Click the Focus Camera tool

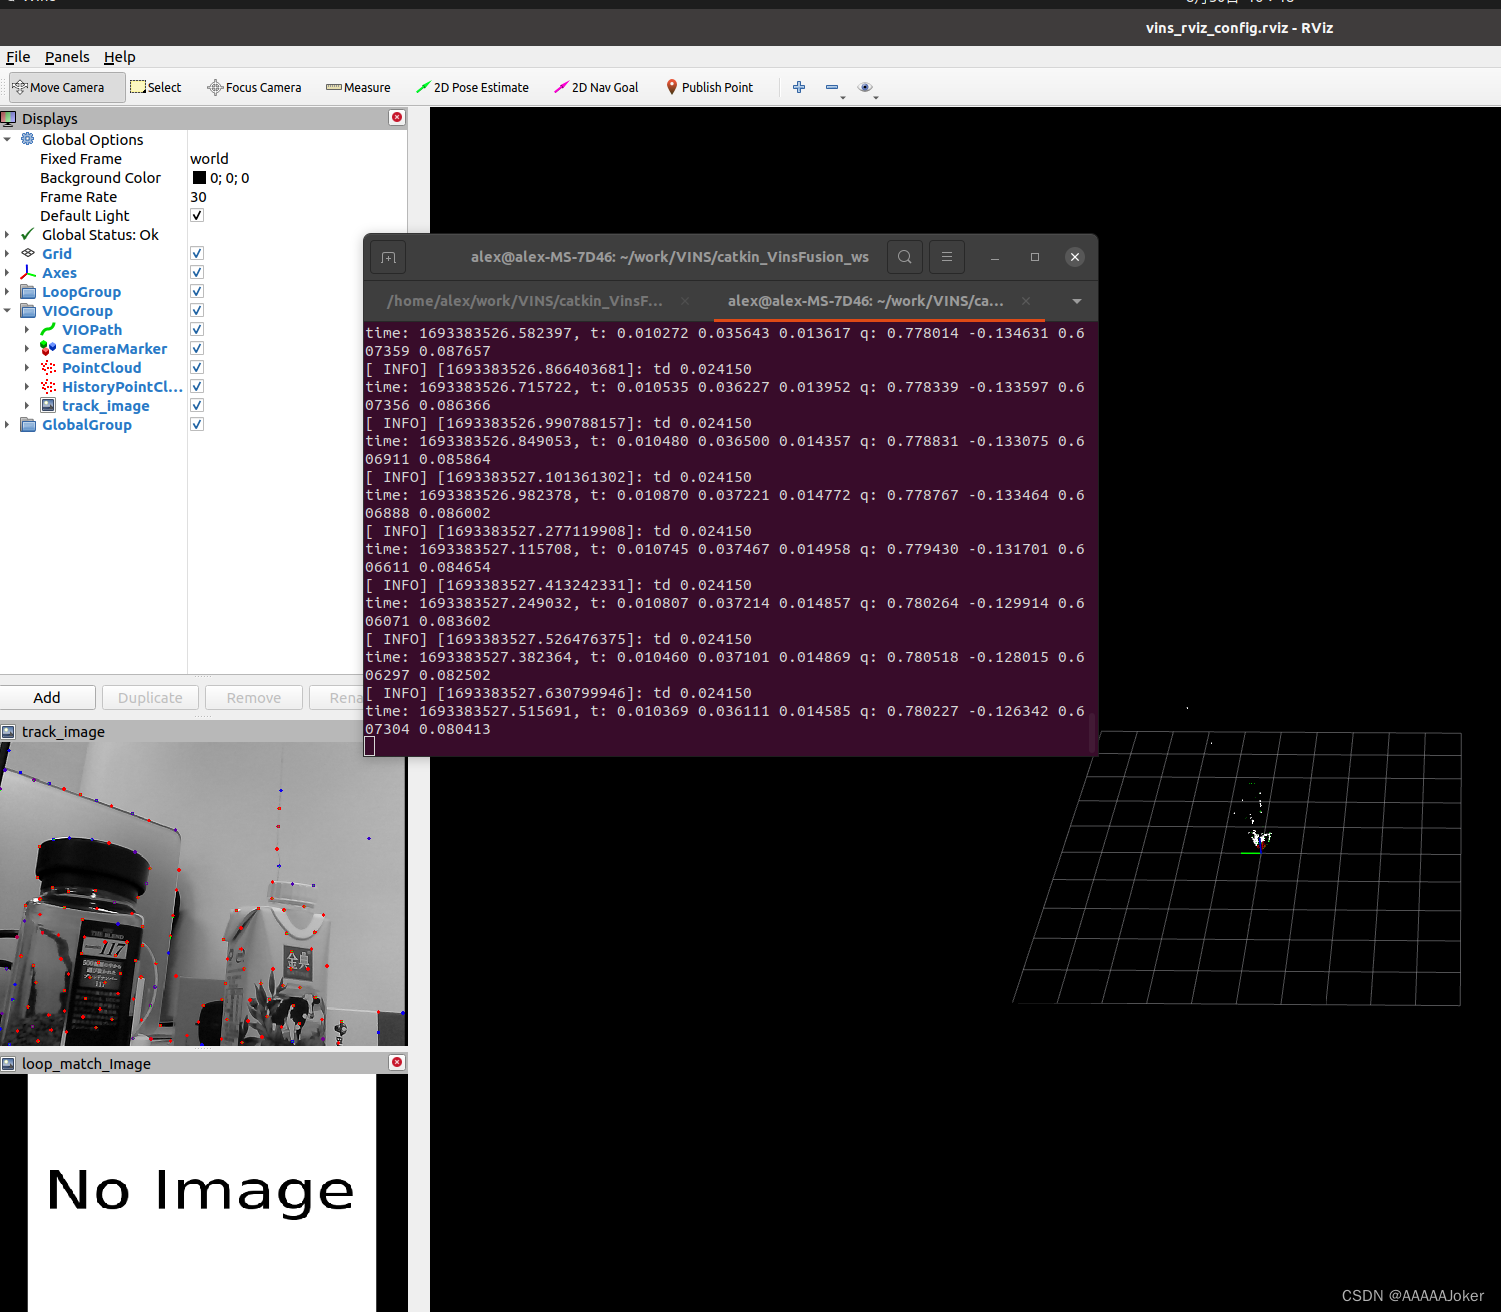254,87
